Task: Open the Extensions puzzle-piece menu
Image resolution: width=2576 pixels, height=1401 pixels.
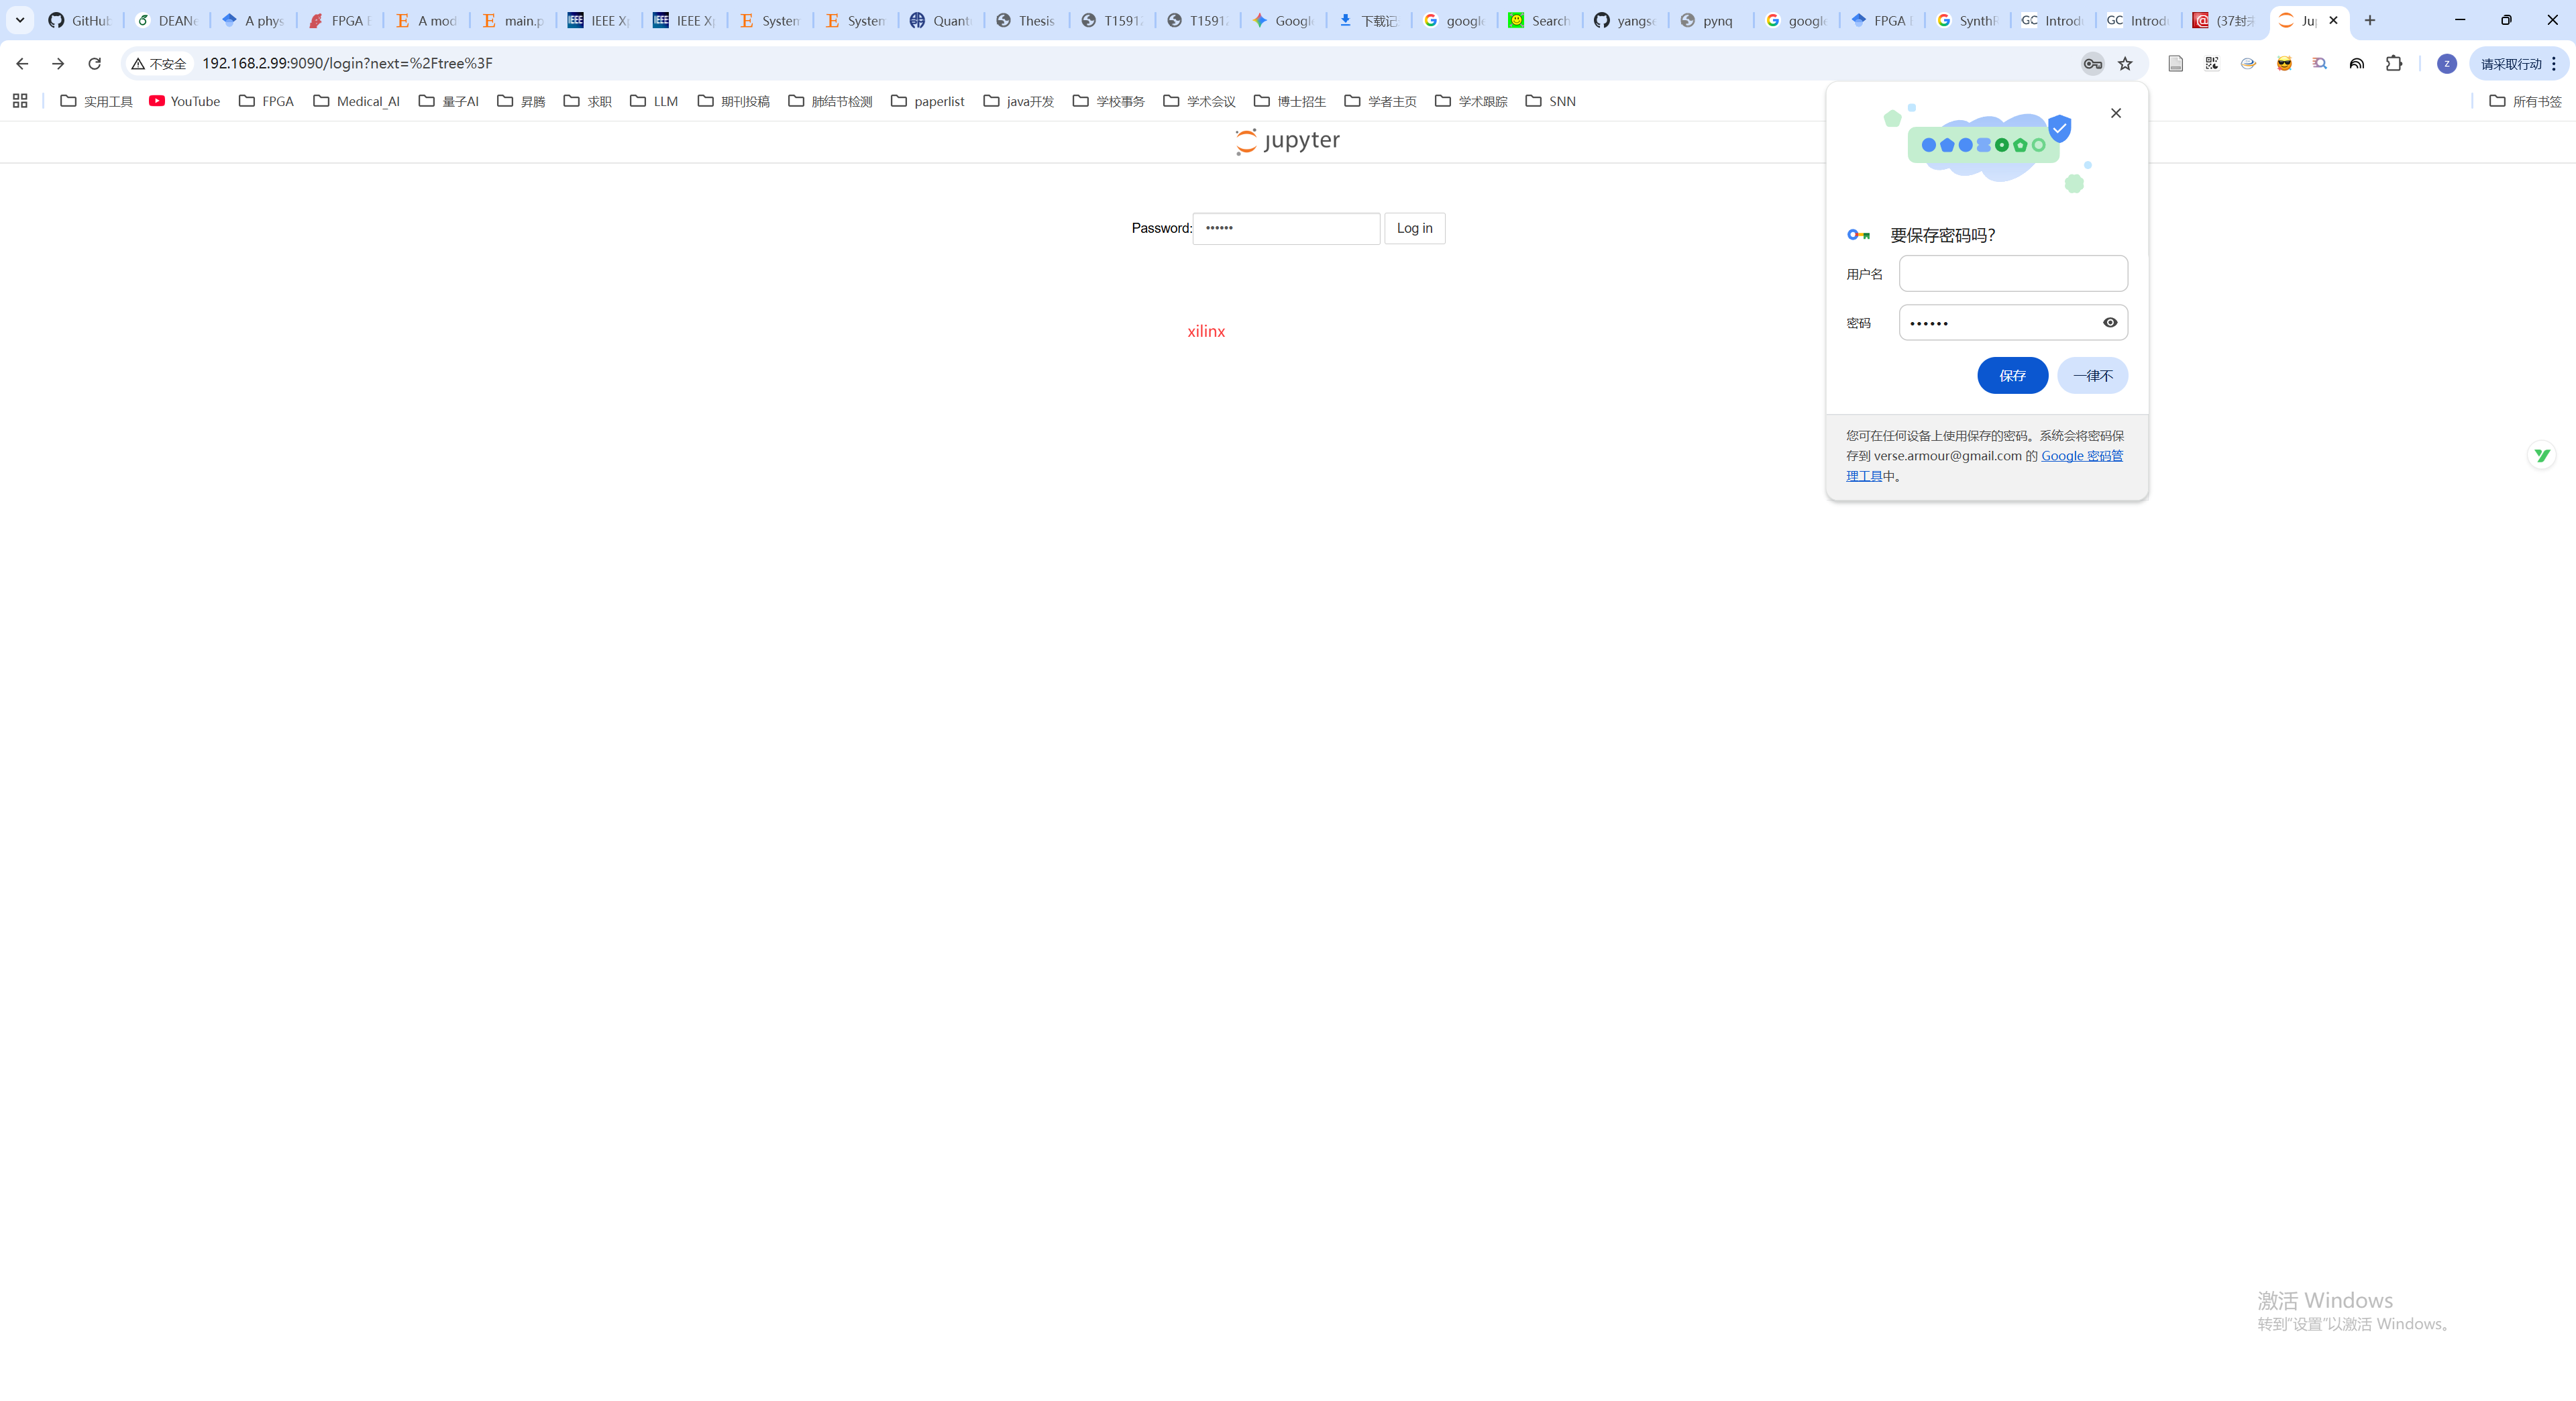Action: pos(2394,64)
